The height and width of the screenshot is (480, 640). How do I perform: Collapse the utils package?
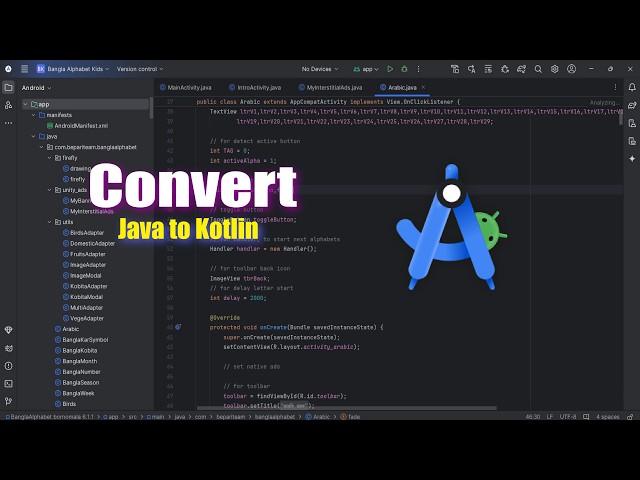(x=49, y=222)
